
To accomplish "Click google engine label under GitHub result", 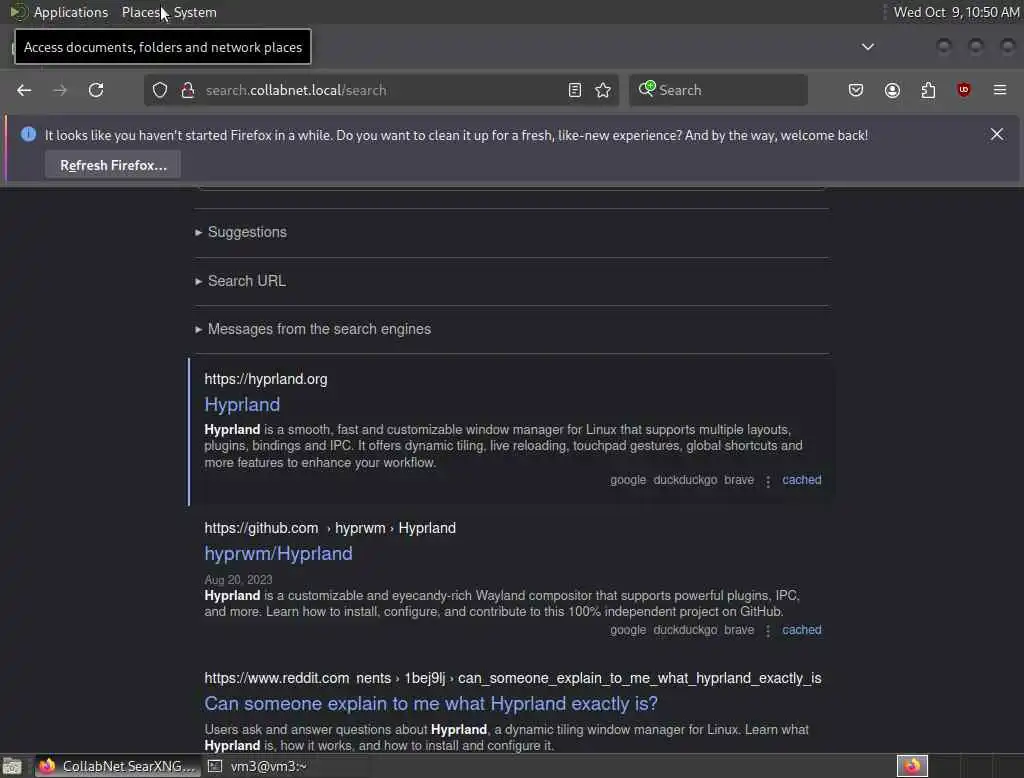I will click(628, 630).
